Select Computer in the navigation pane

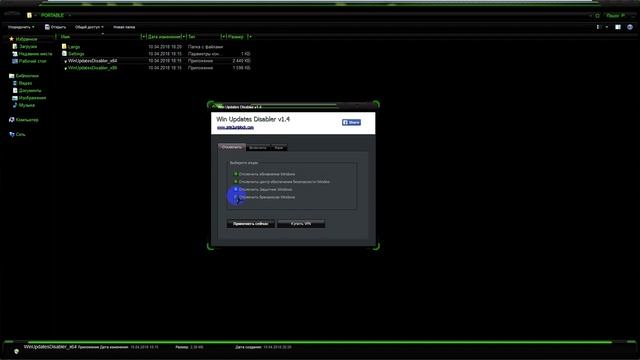24,120
